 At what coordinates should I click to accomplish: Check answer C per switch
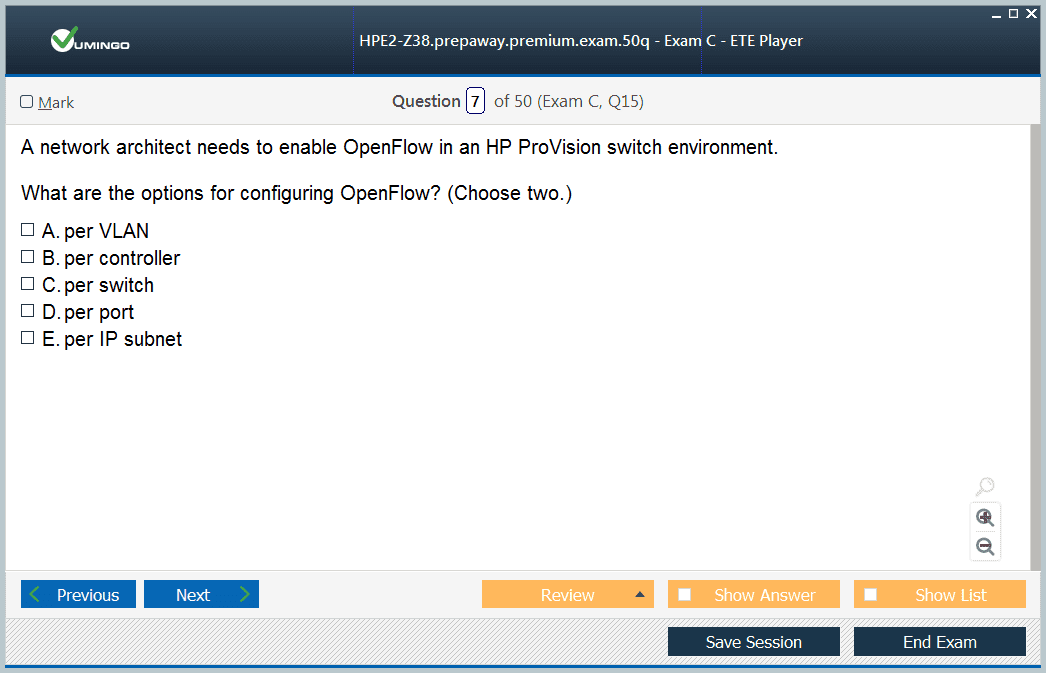27,283
